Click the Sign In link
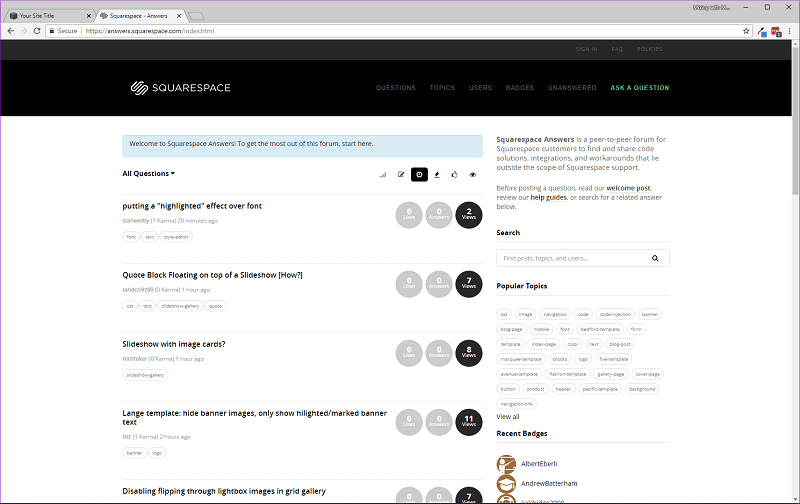 click(x=587, y=49)
